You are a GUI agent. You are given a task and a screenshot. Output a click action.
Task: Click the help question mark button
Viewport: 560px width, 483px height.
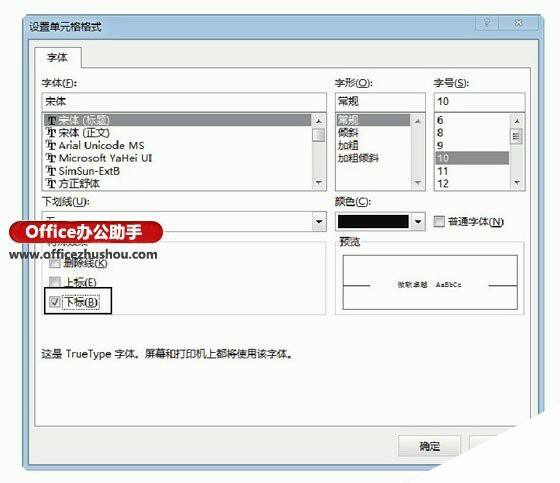tap(487, 23)
